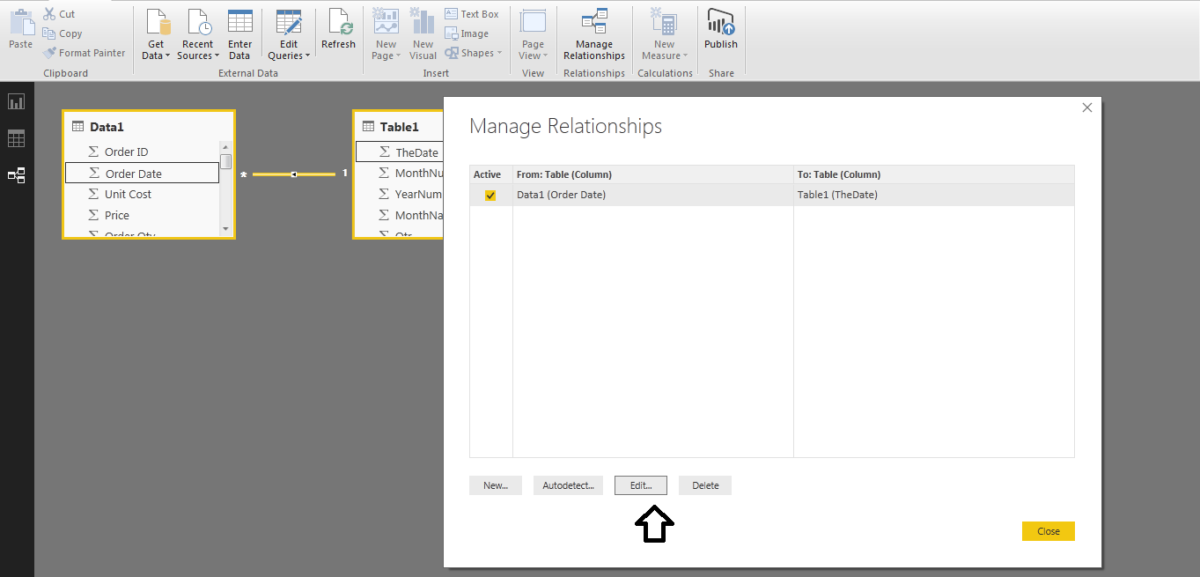The image size is (1200, 577).
Task: Switch to the Relationships view in the sidebar
Action: [16, 175]
